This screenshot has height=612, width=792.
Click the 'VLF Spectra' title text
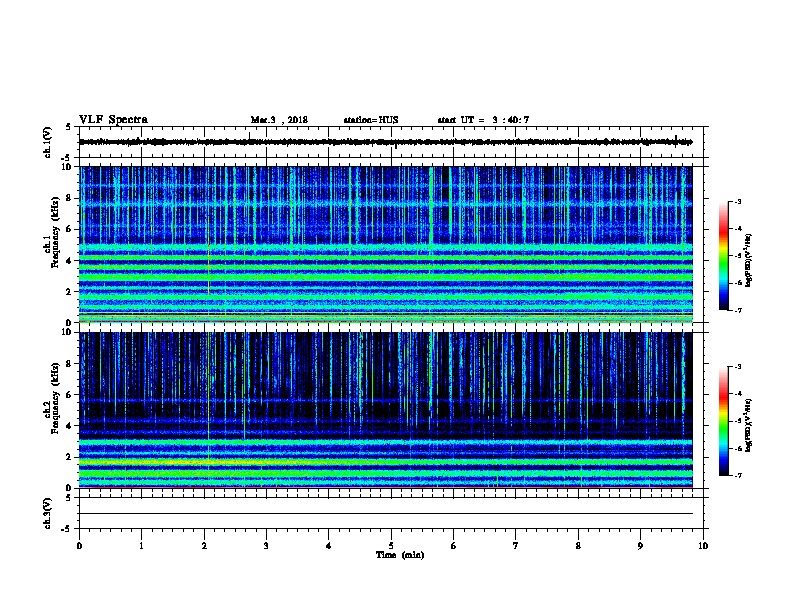pyautogui.click(x=113, y=120)
